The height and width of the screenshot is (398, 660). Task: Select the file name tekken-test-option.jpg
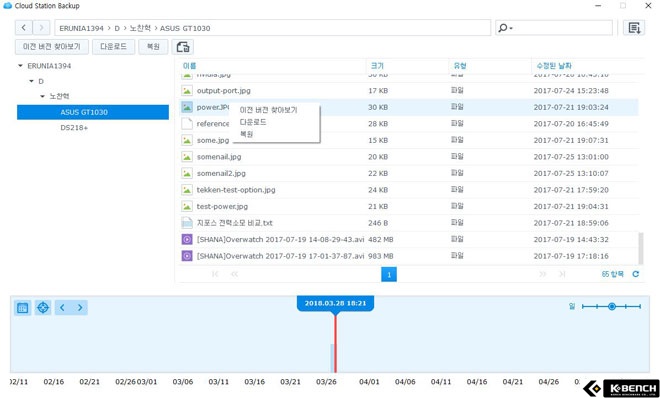pyautogui.click(x=236, y=190)
